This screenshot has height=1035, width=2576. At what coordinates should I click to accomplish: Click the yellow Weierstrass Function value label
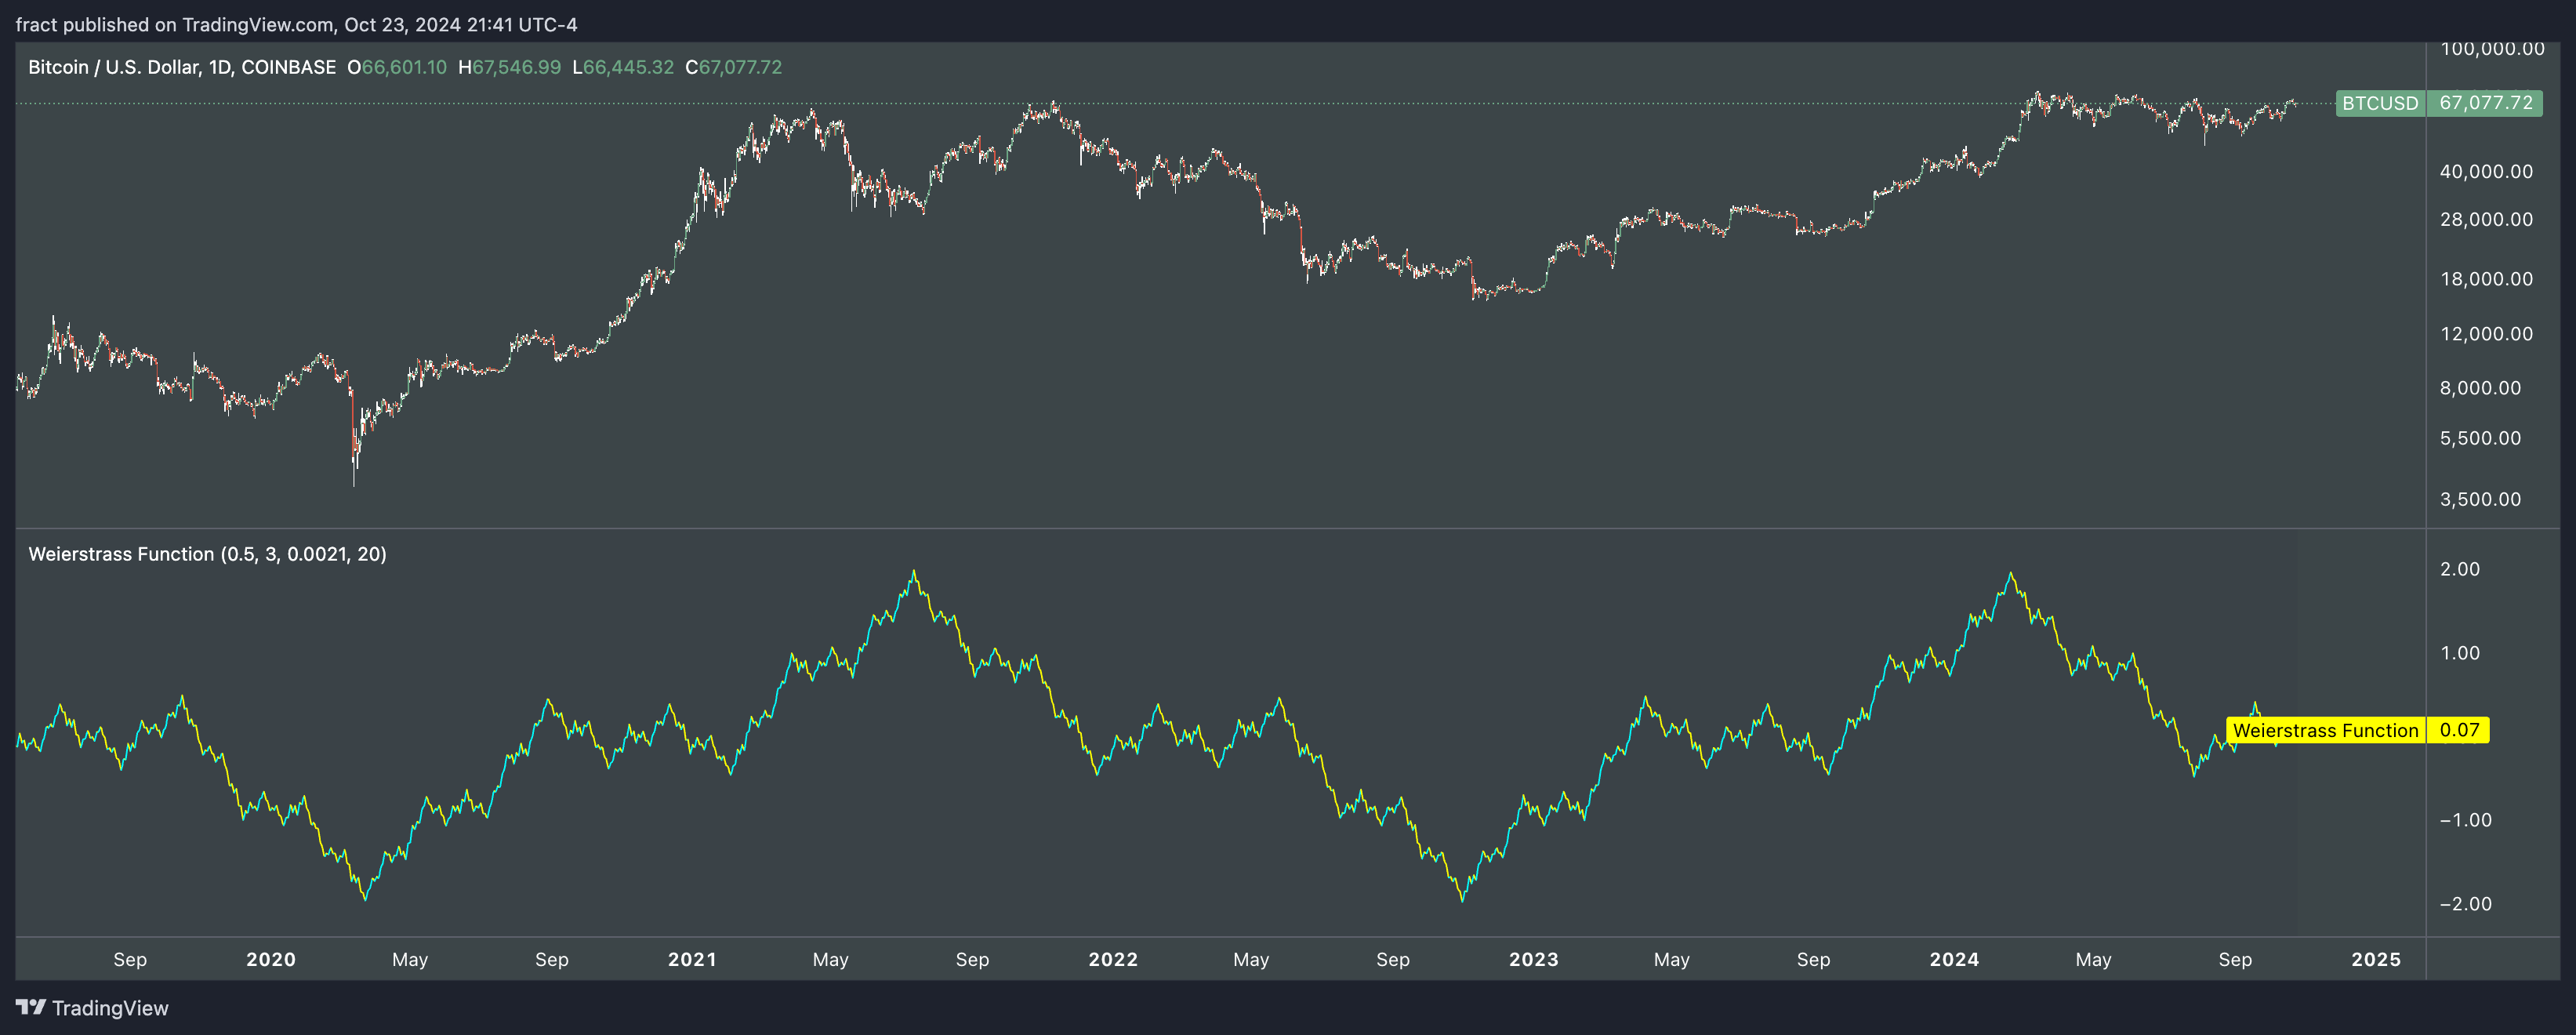[2325, 730]
